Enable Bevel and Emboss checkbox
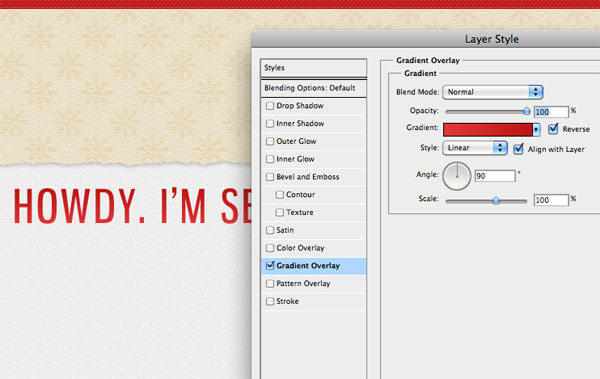Screen dimensions: 600x379 pos(270,177)
